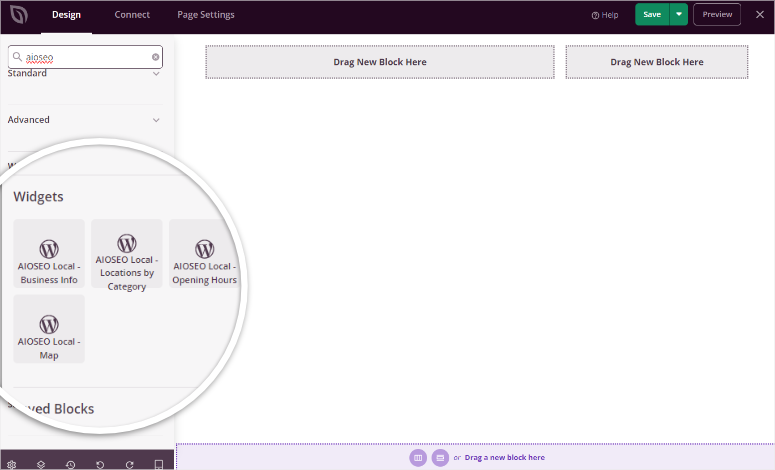Click the undo arrow icon
Screen dimensions: 775x470
point(100,465)
